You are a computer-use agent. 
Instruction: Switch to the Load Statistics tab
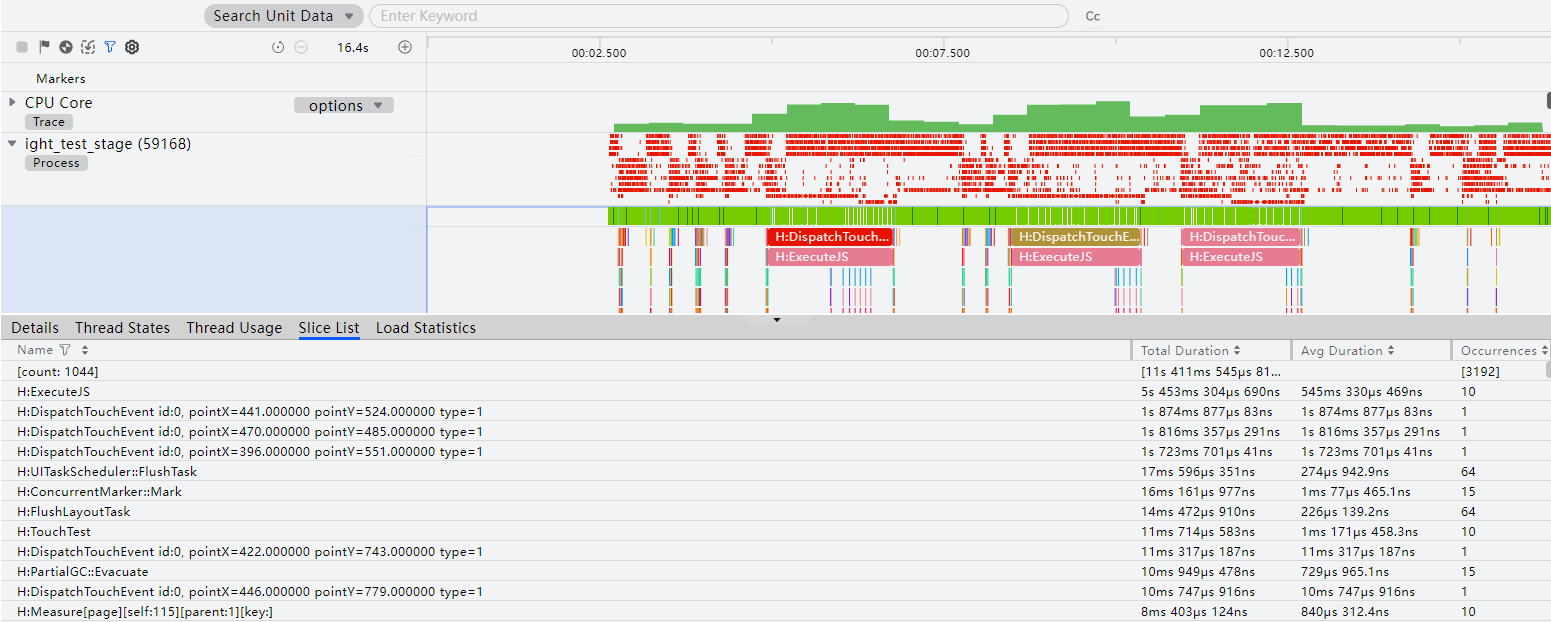tap(426, 328)
